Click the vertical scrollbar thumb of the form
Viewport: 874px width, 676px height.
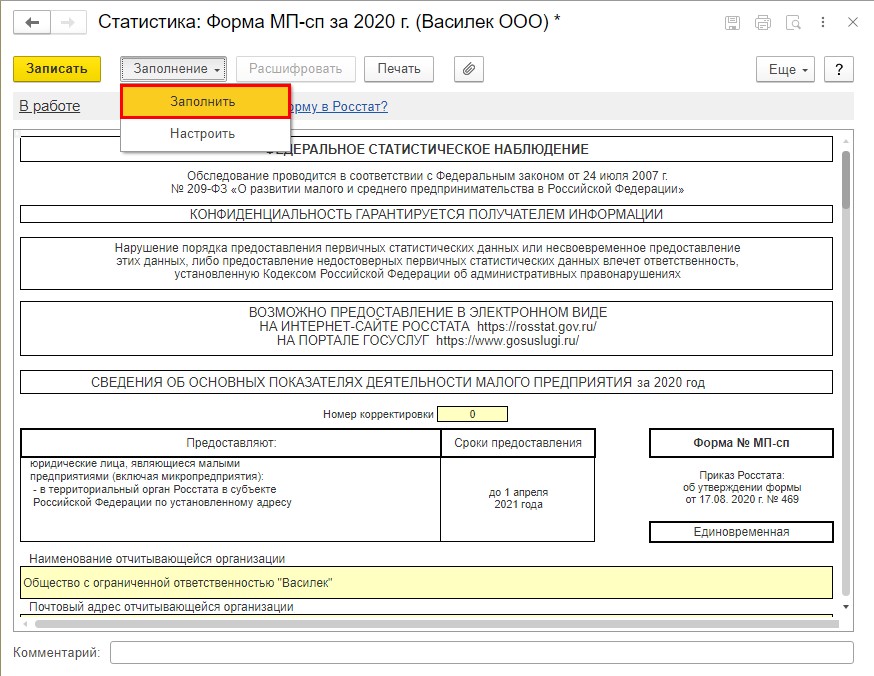pyautogui.click(x=846, y=179)
